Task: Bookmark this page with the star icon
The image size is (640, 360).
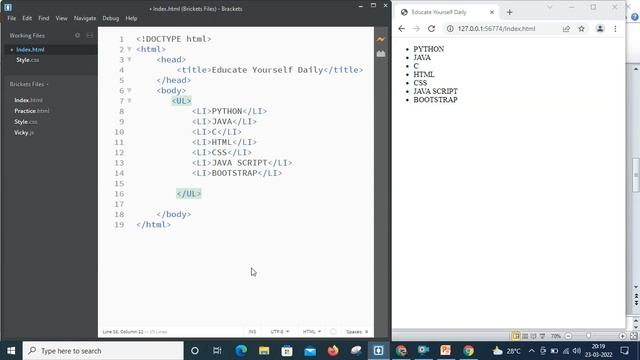Action: coord(581,29)
